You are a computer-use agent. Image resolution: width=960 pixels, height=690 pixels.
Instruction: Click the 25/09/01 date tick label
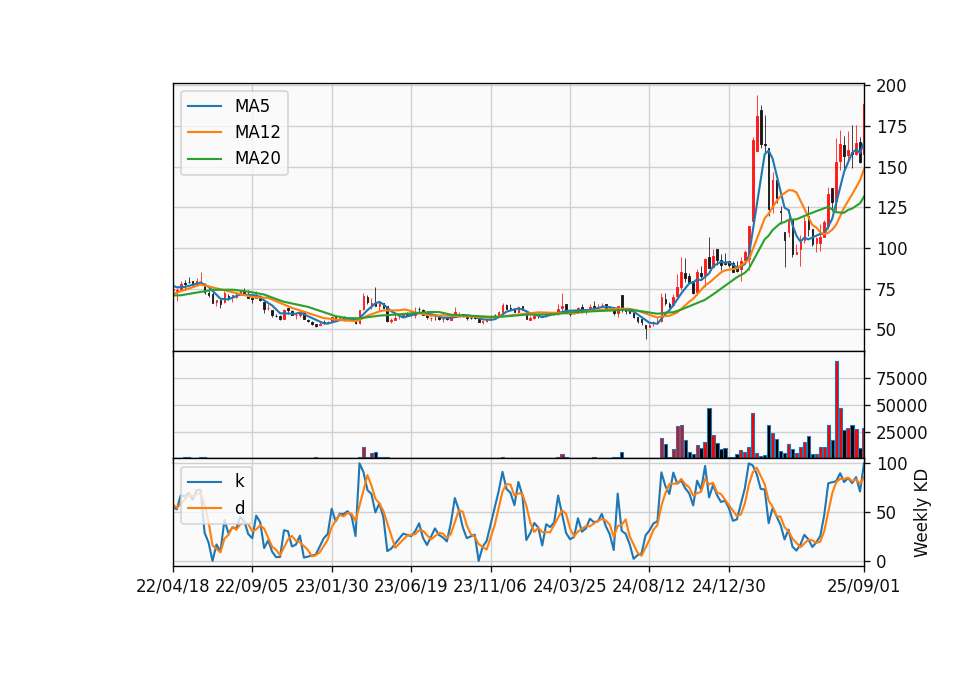(864, 587)
